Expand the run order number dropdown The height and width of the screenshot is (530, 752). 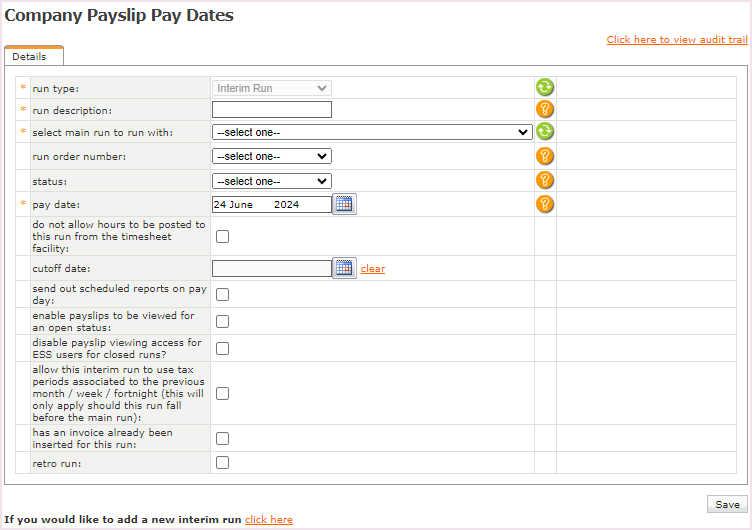click(271, 156)
